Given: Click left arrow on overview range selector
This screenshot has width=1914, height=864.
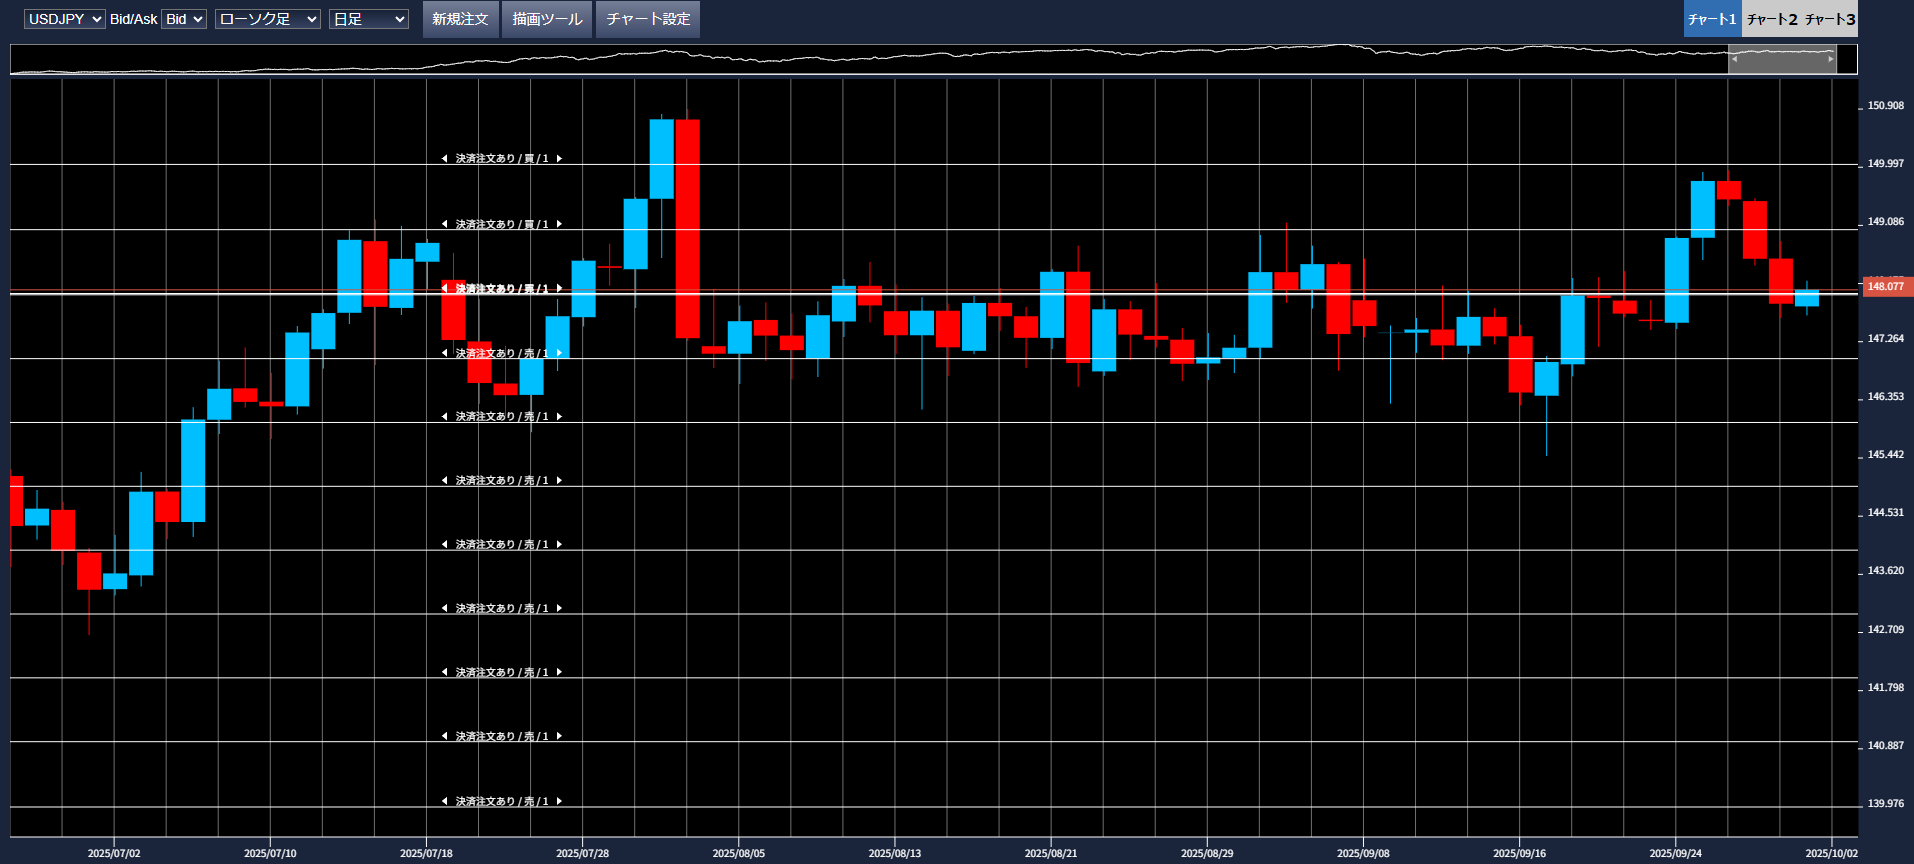Looking at the screenshot, I should click(x=1735, y=59).
